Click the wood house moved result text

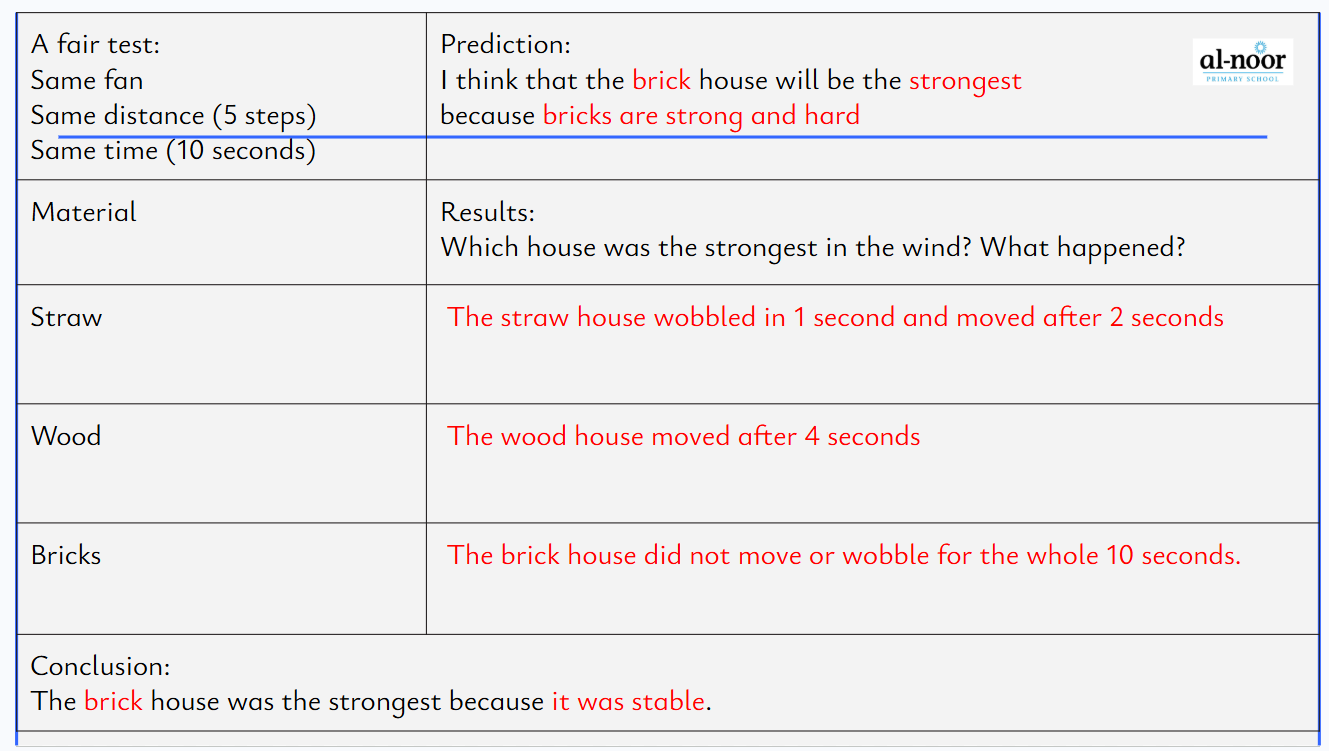point(683,436)
